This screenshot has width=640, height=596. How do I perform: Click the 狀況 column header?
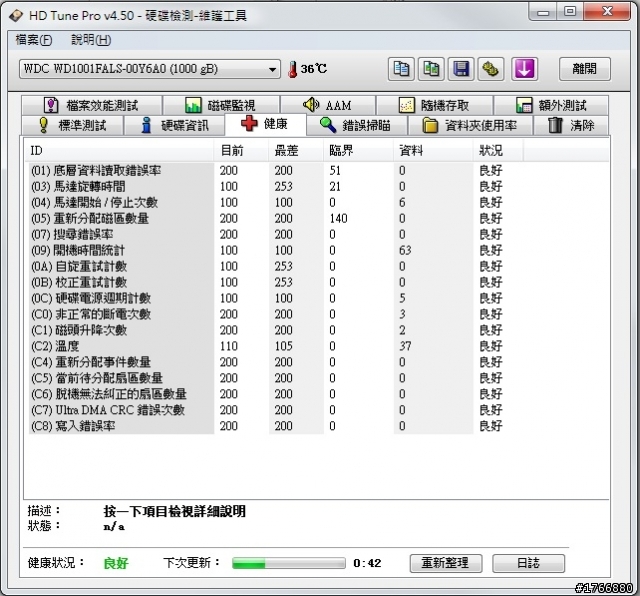498,151
